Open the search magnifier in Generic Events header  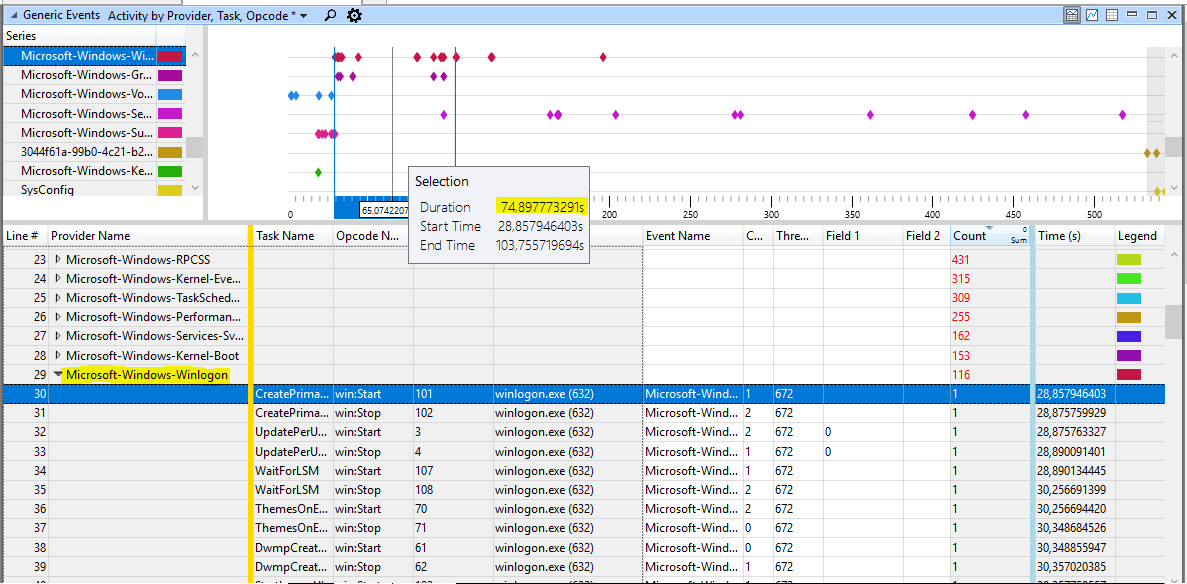pos(330,15)
